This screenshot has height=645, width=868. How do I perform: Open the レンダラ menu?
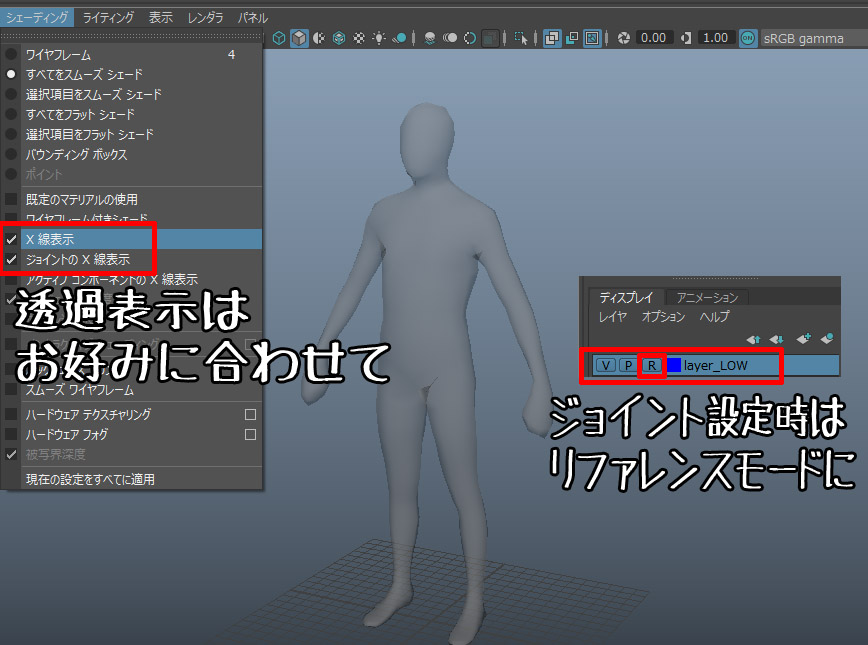[x=205, y=18]
